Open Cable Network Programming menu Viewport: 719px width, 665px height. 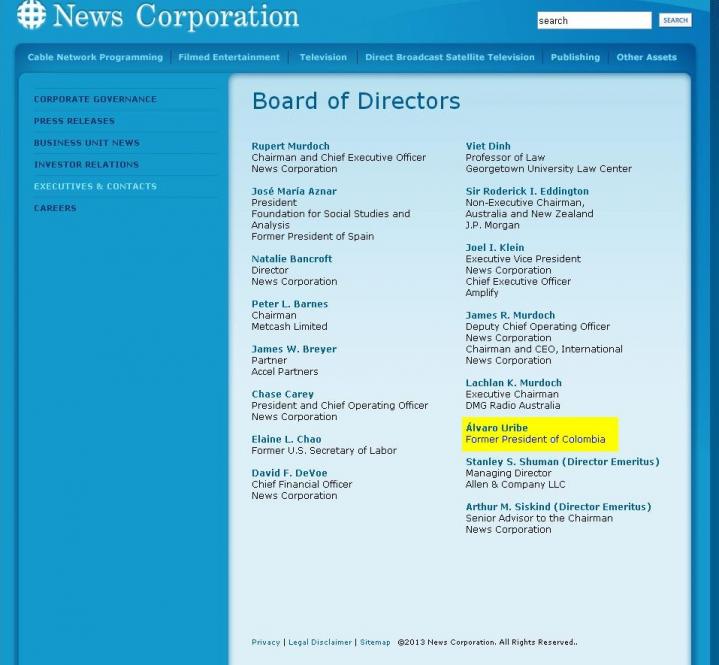point(95,57)
